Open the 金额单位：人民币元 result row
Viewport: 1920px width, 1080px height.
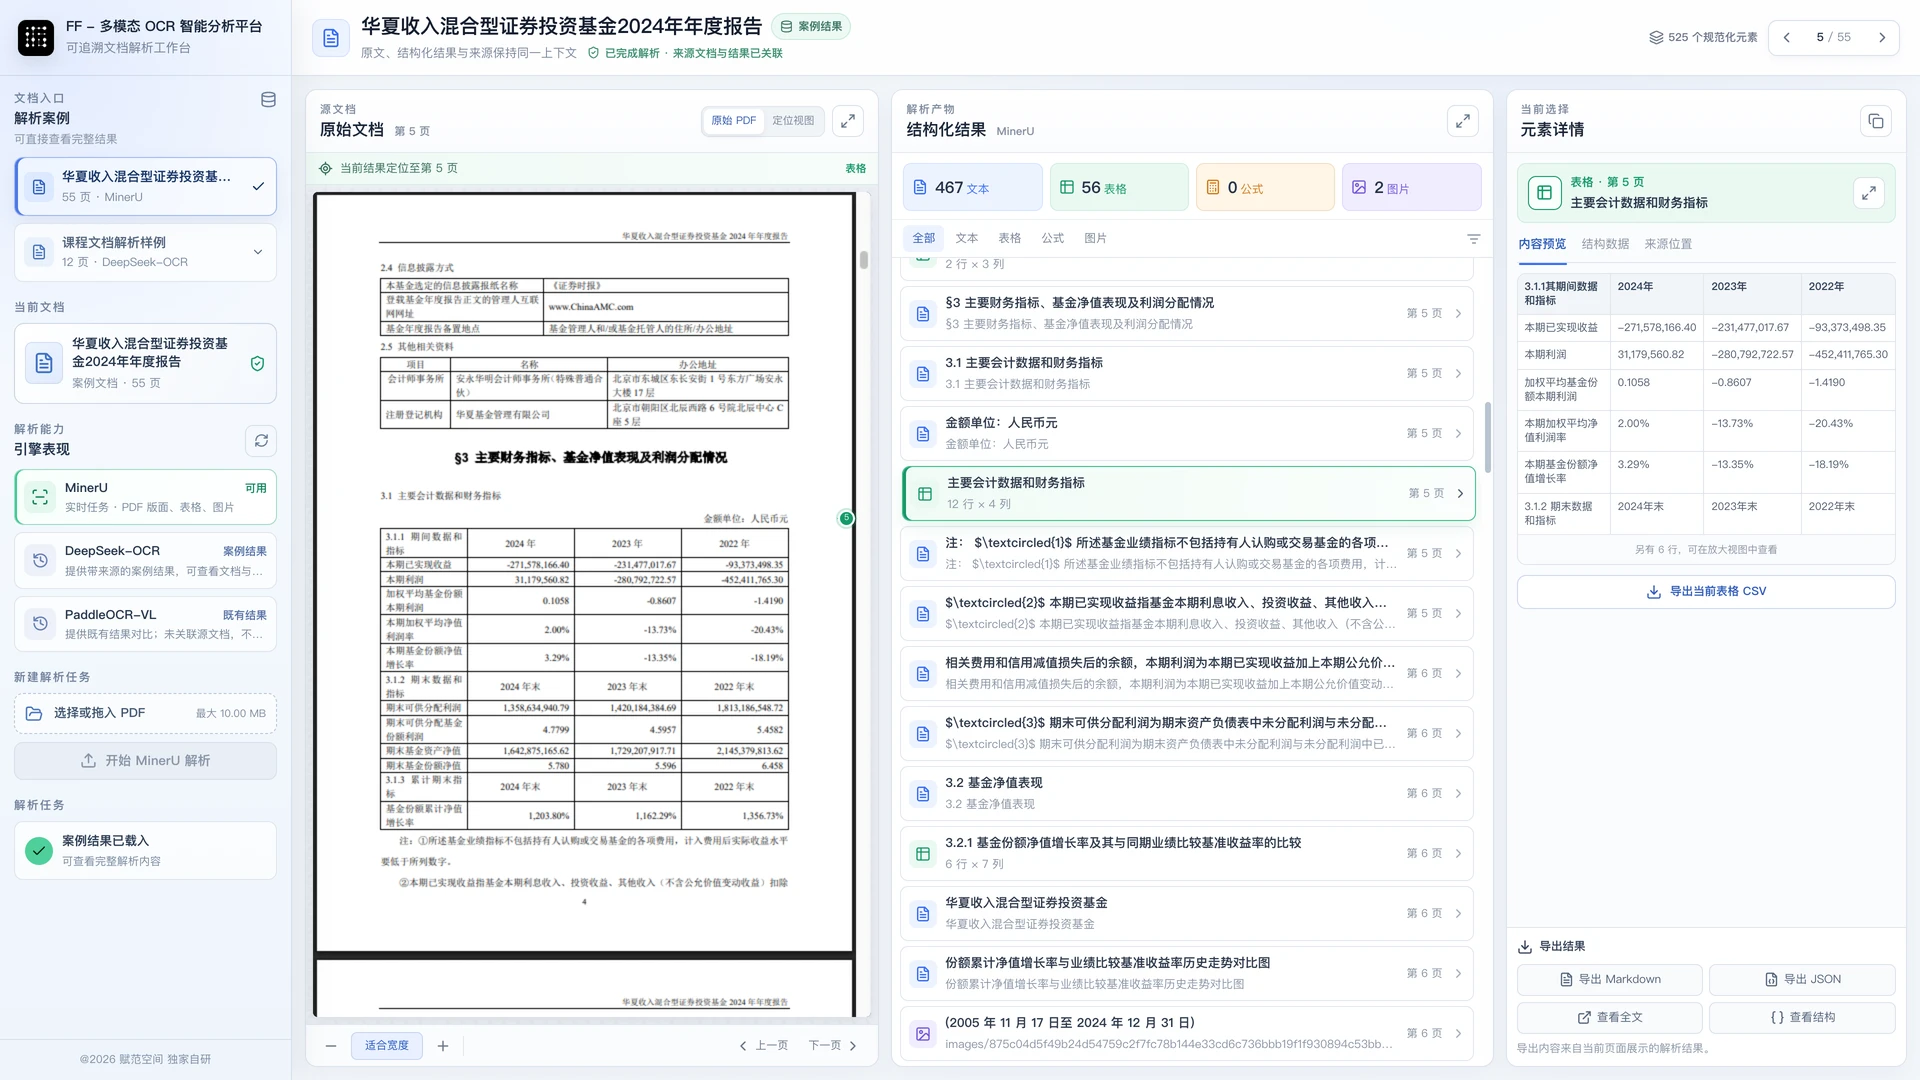pyautogui.click(x=1187, y=433)
